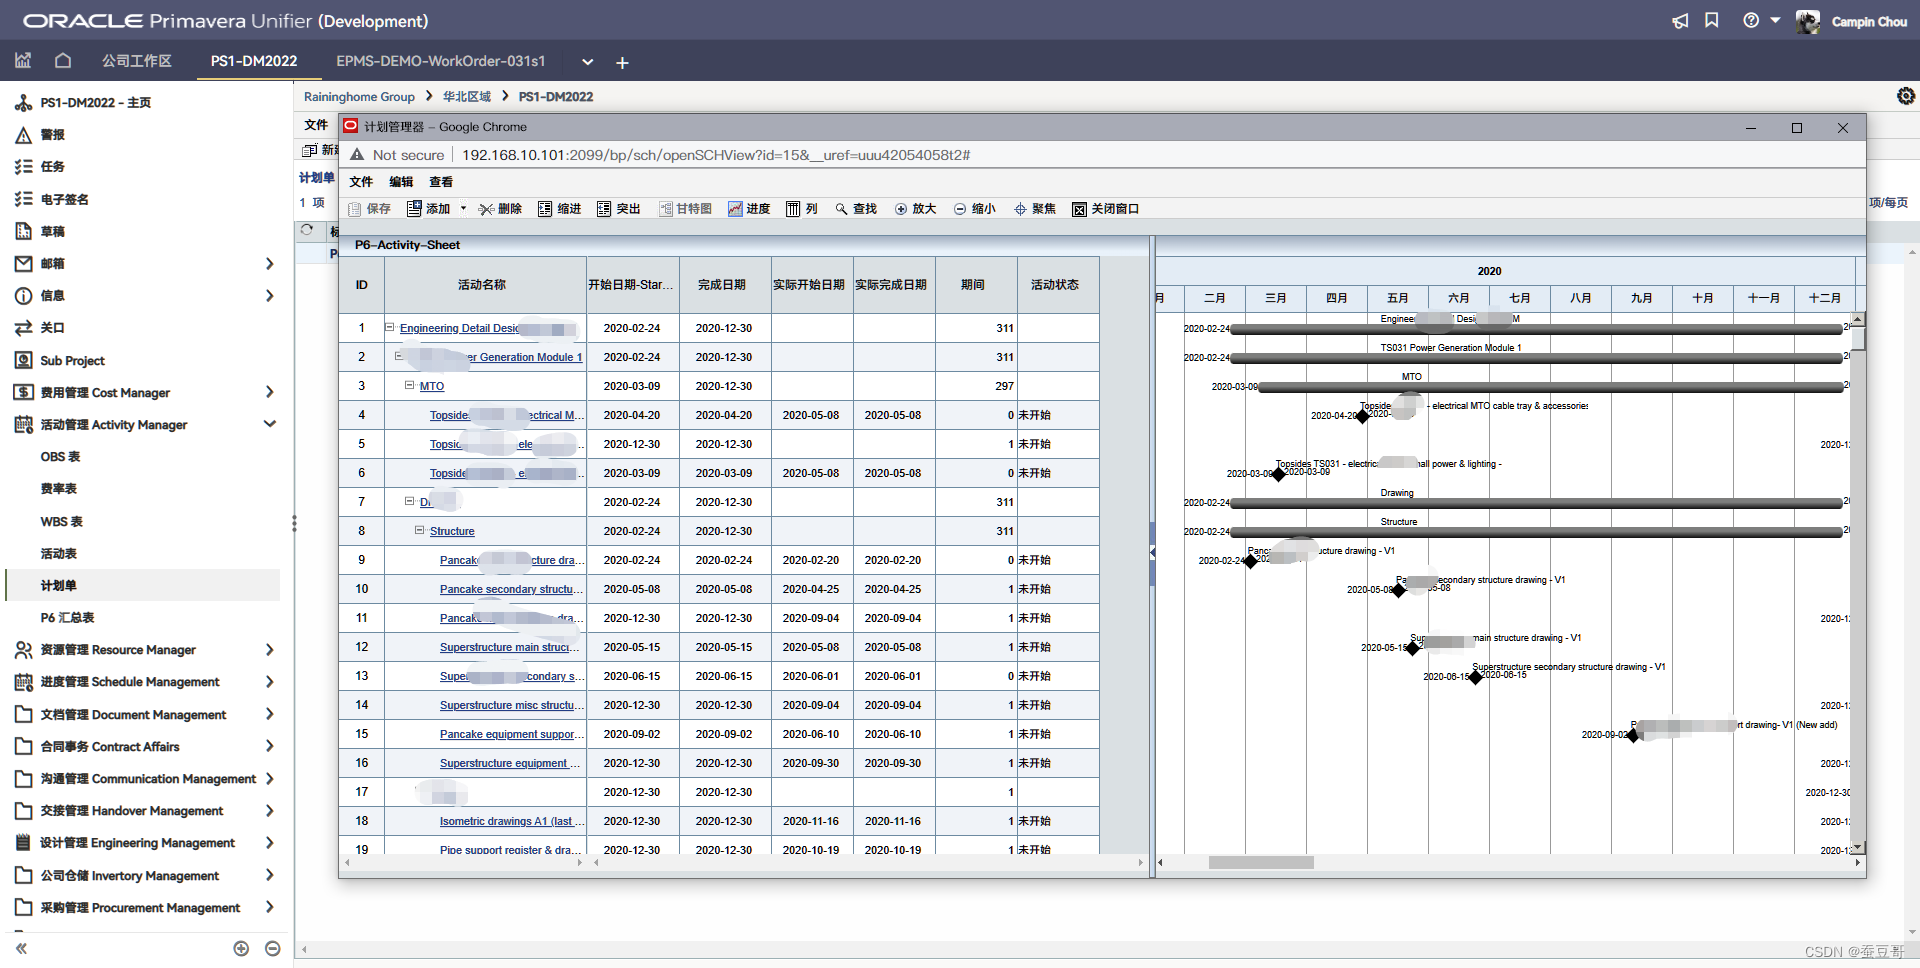Click the bookmark icon in the header
1920x968 pixels.
(x=1712, y=20)
